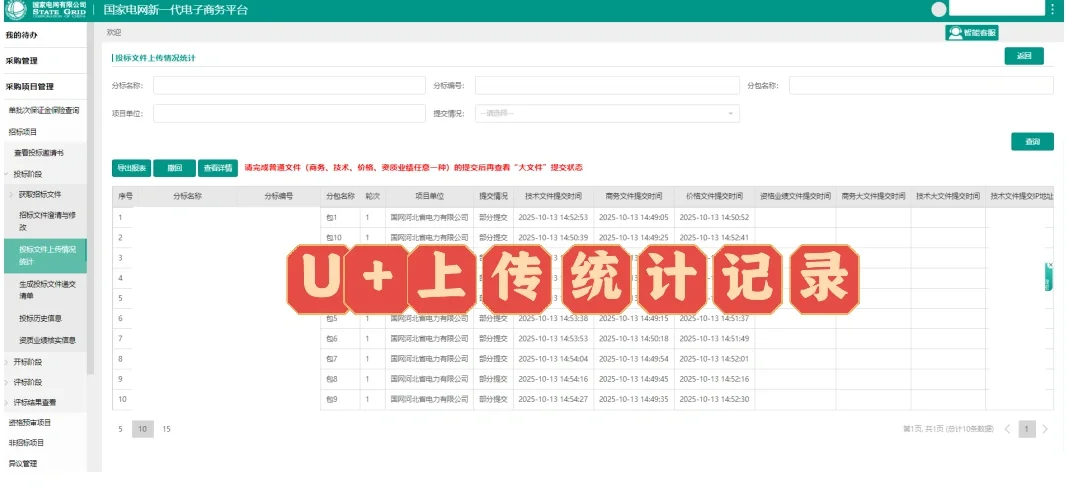Select page 1 in the pagination
Viewport: 1067px width, 488px height.
point(1027,429)
